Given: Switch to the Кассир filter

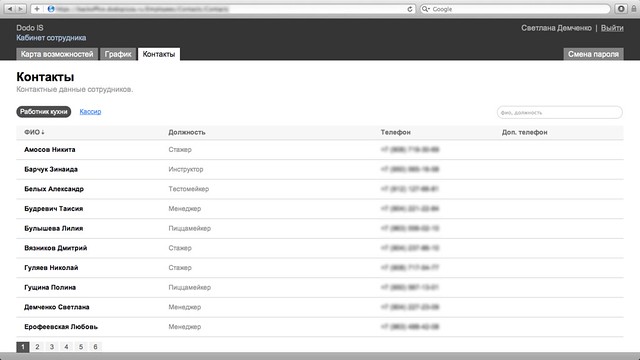Looking at the screenshot, I should coord(90,111).
